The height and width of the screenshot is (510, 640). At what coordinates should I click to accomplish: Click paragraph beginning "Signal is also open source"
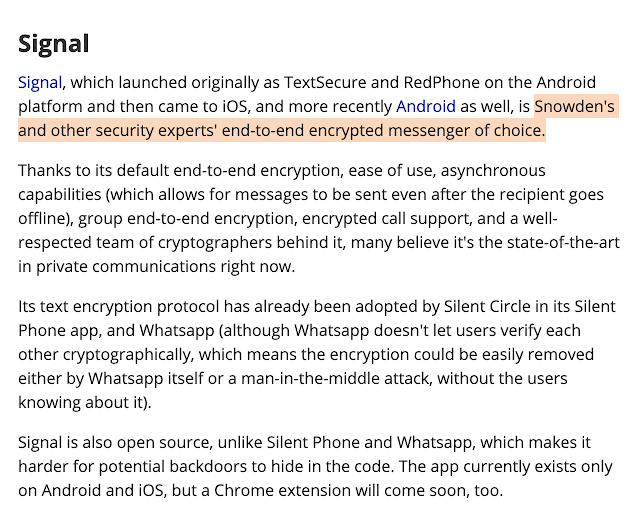(300, 466)
